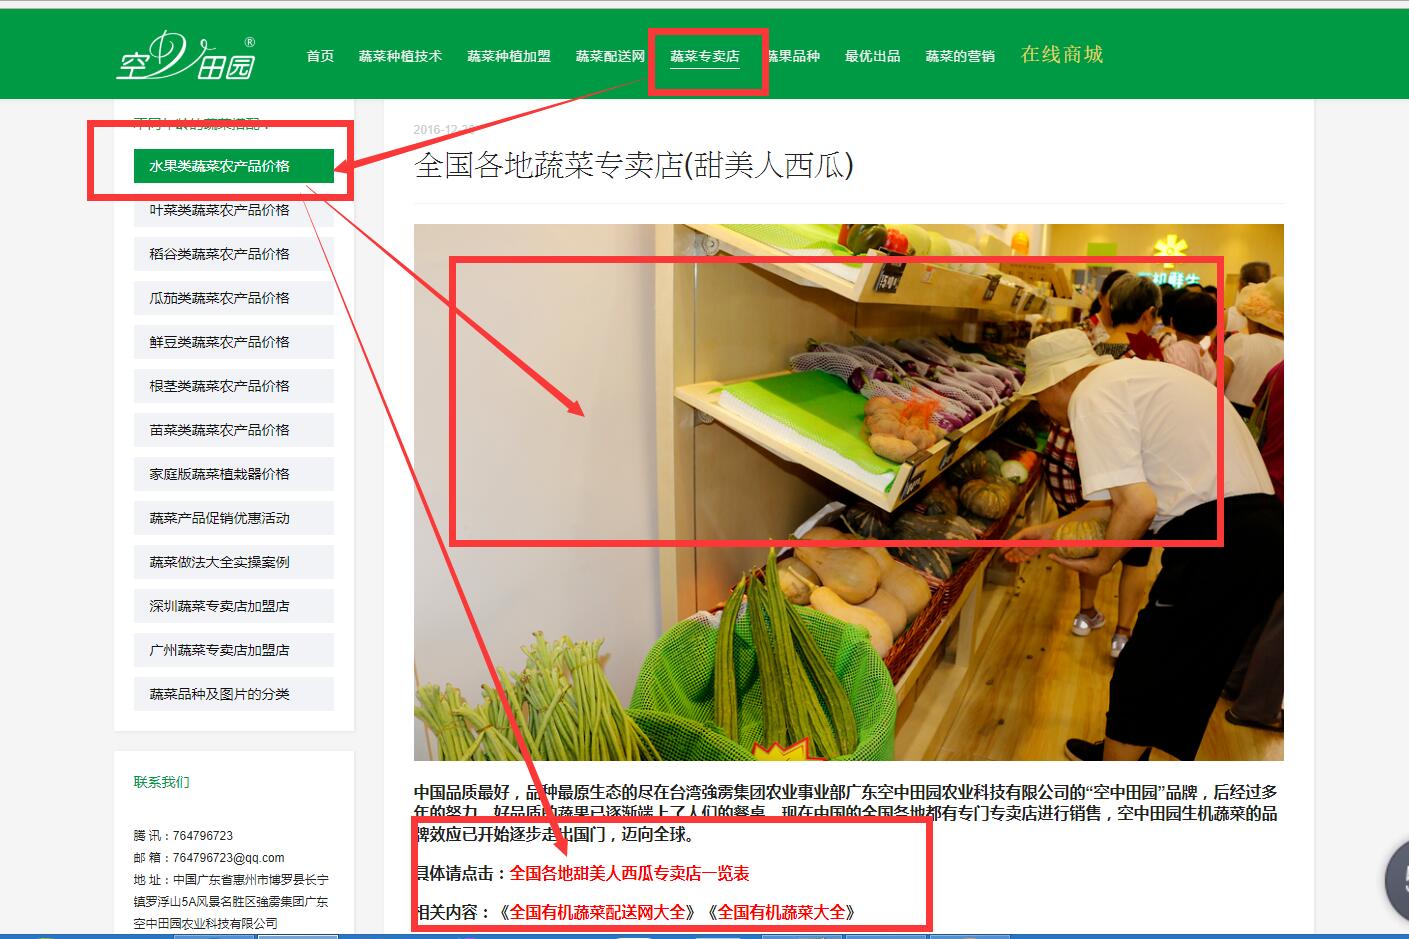
Task: Open the 全国有机蔬菜配送网大全 related link
Action: (598, 912)
